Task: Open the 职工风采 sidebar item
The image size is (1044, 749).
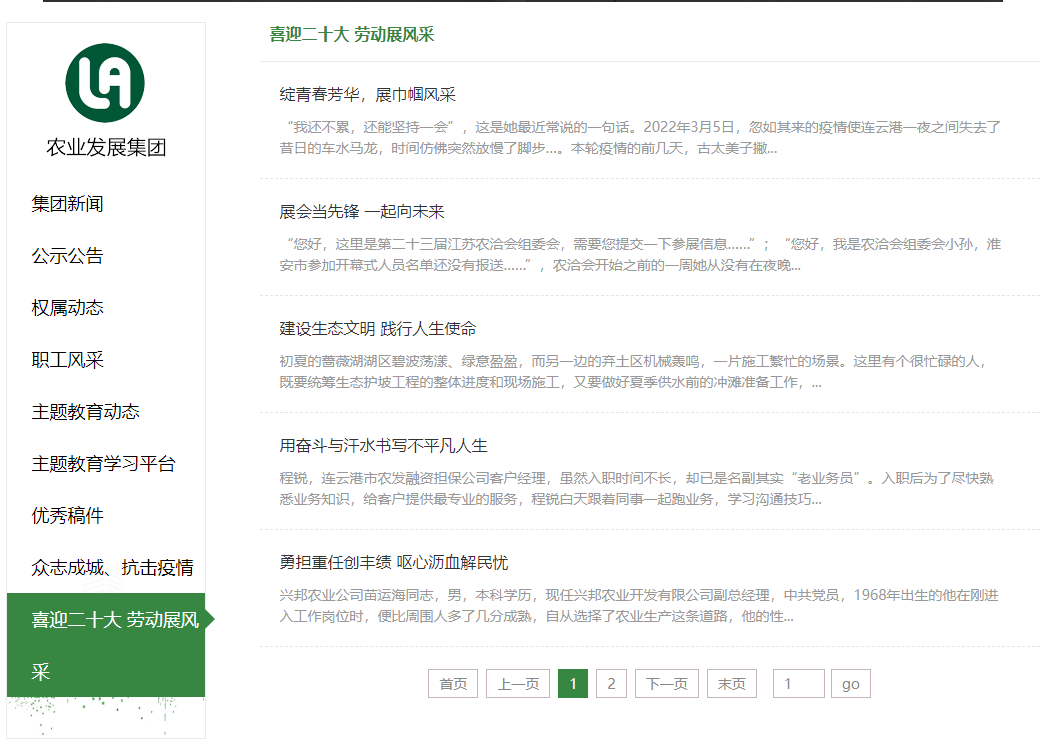Action: click(x=67, y=360)
